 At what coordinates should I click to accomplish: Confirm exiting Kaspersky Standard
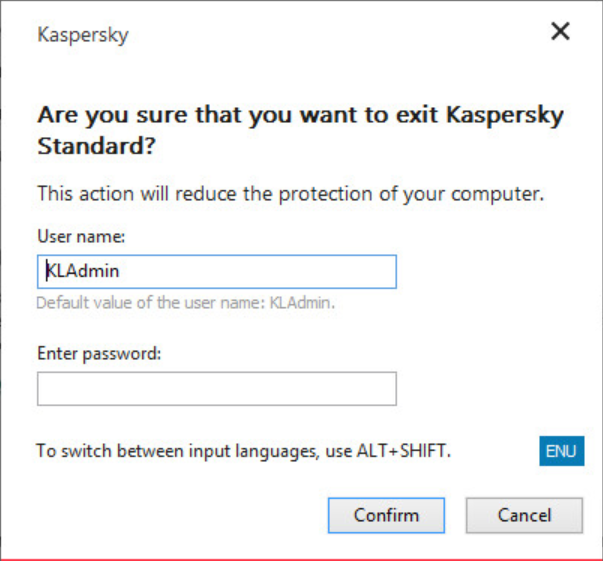pos(386,516)
